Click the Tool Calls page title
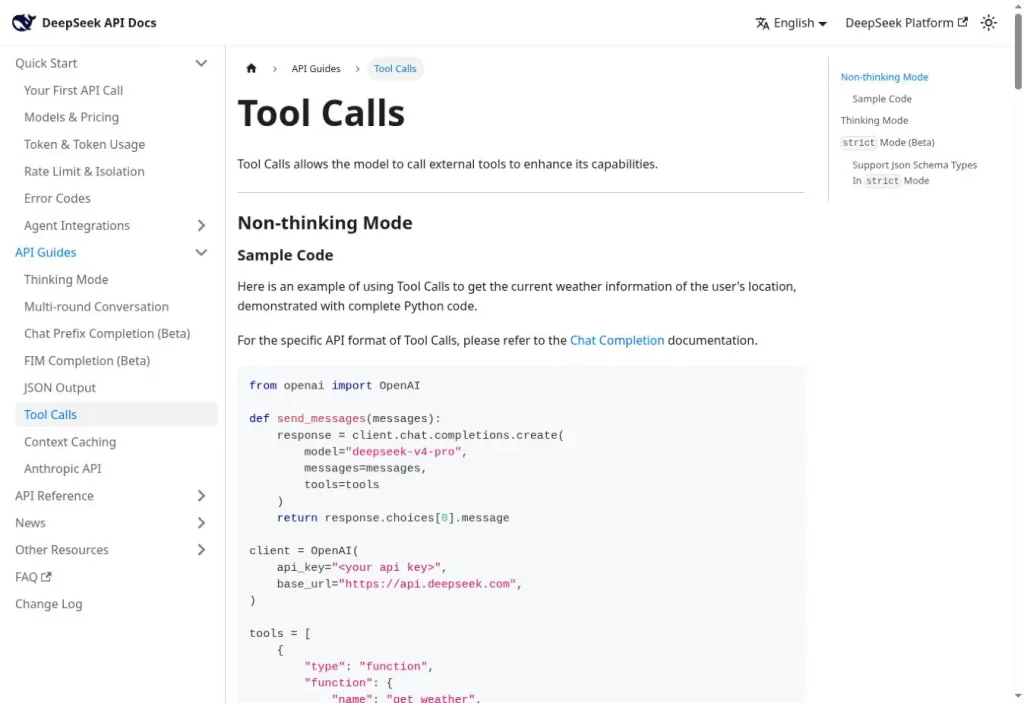 321,113
